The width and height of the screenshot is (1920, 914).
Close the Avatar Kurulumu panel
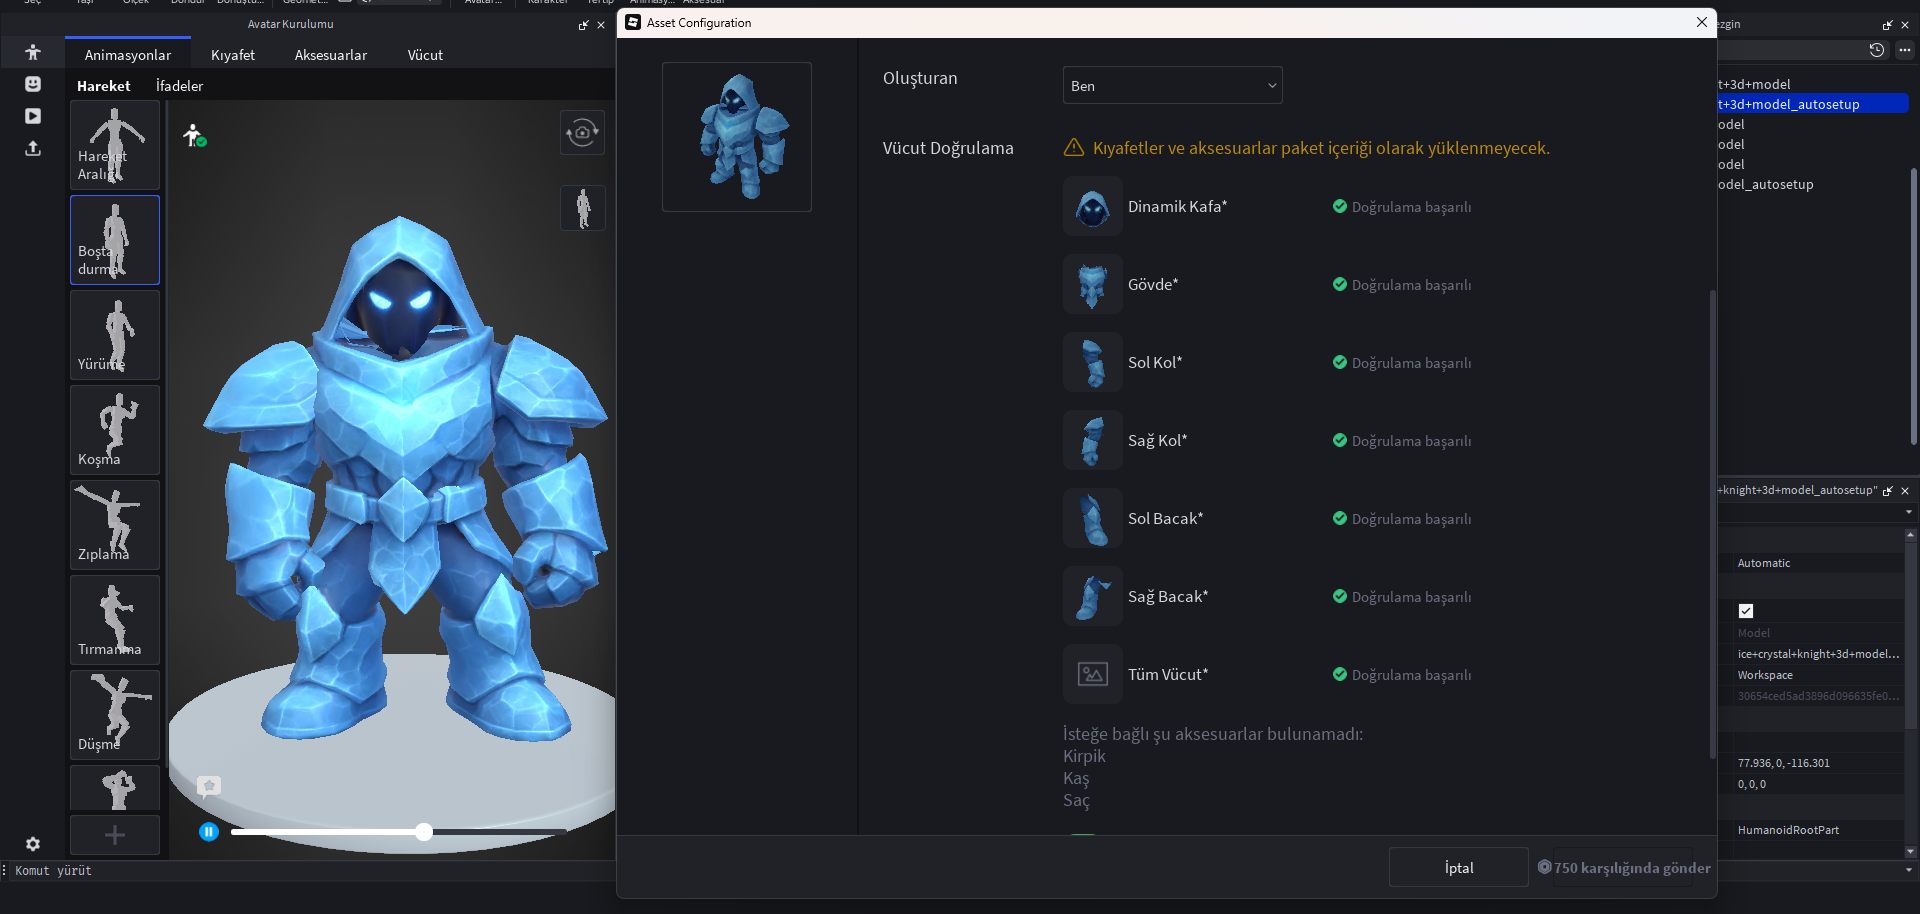601,25
